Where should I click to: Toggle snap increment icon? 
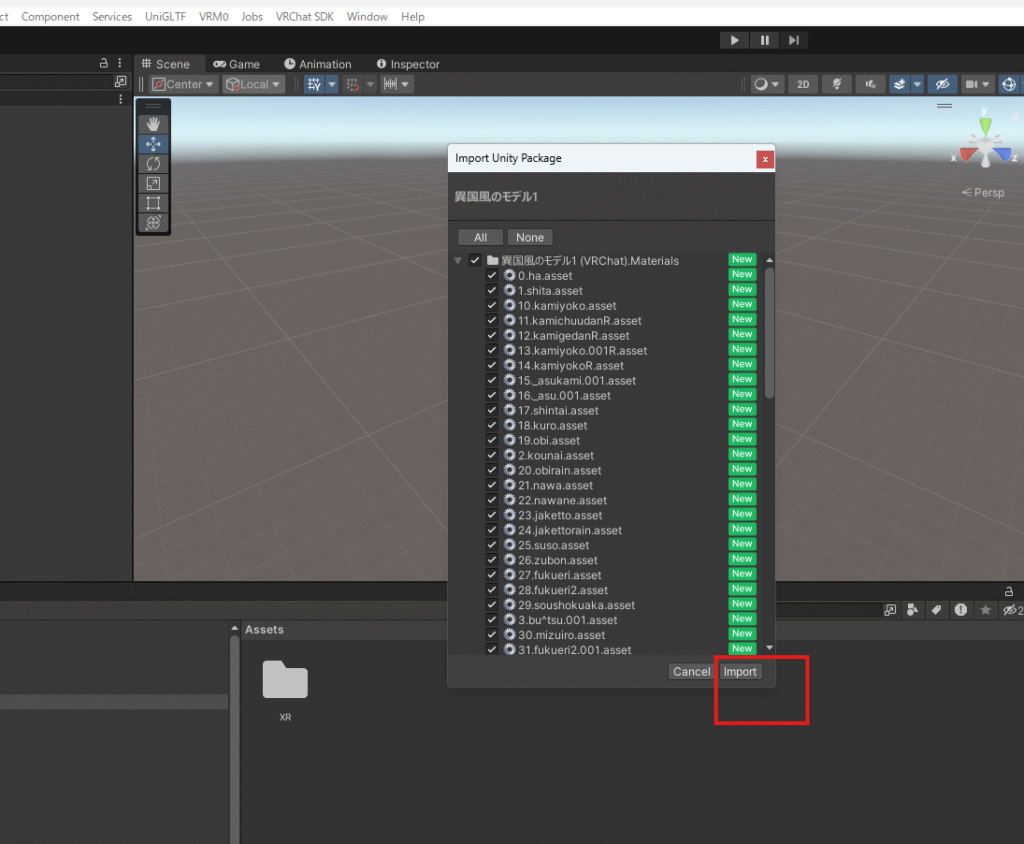[353, 84]
